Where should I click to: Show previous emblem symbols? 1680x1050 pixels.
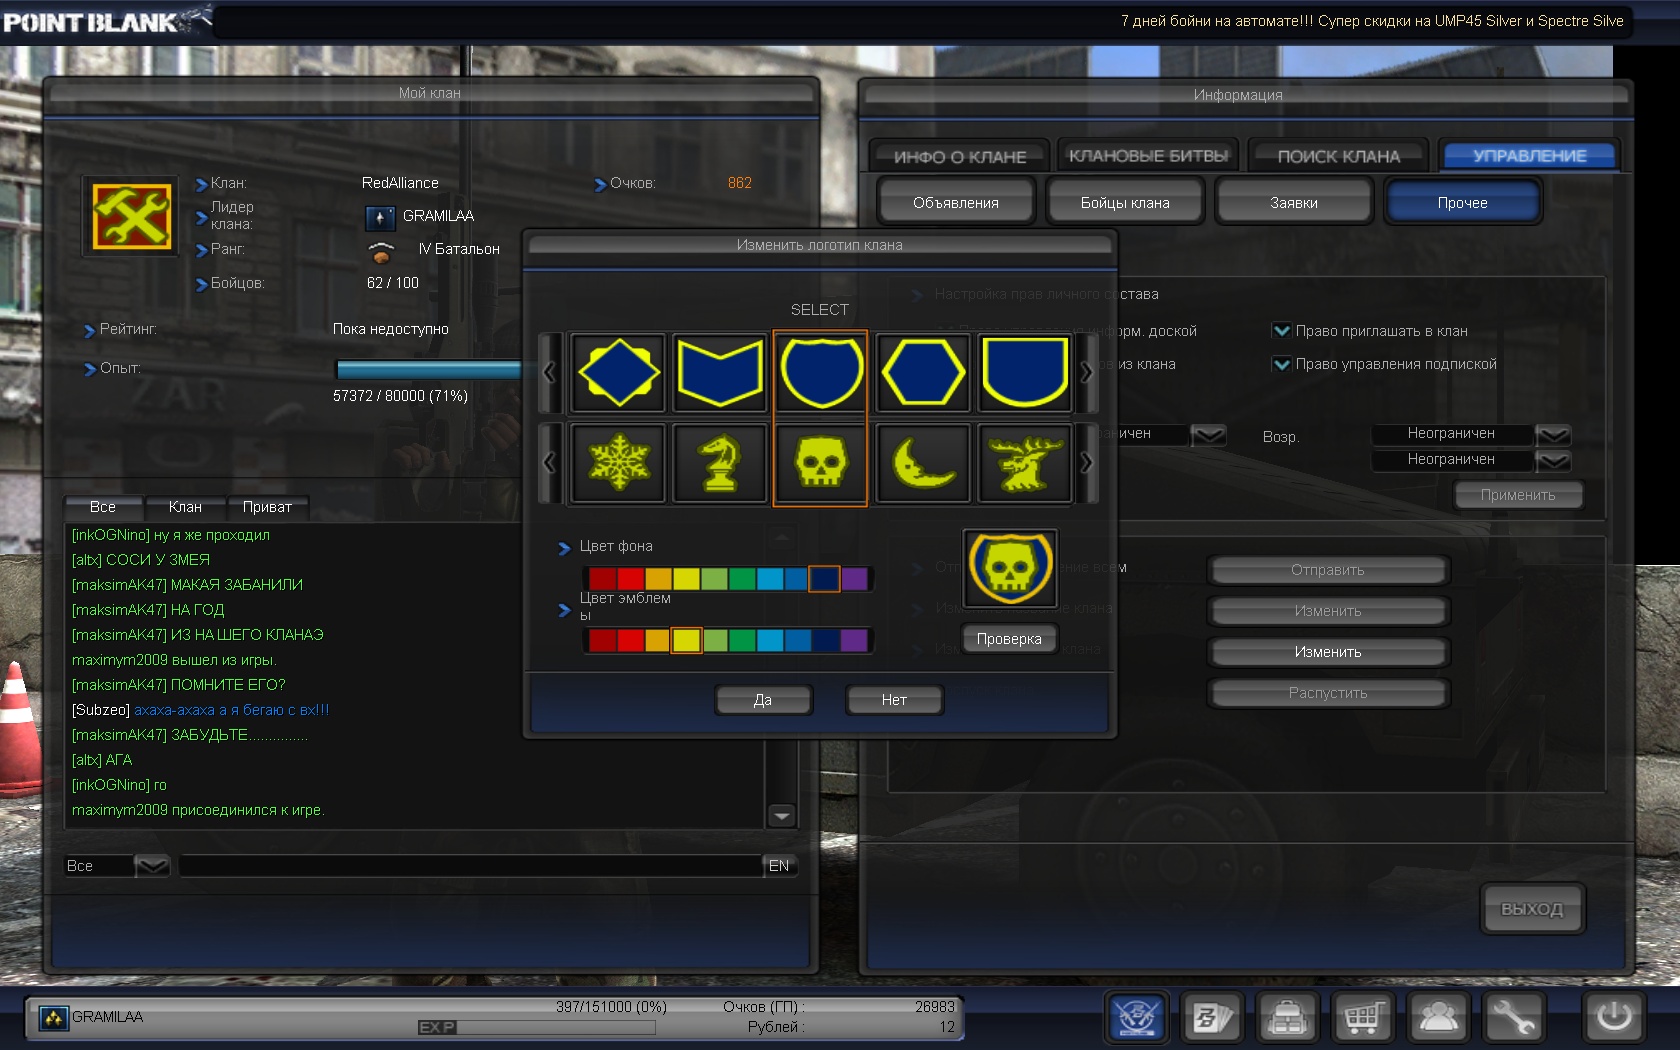[549, 463]
